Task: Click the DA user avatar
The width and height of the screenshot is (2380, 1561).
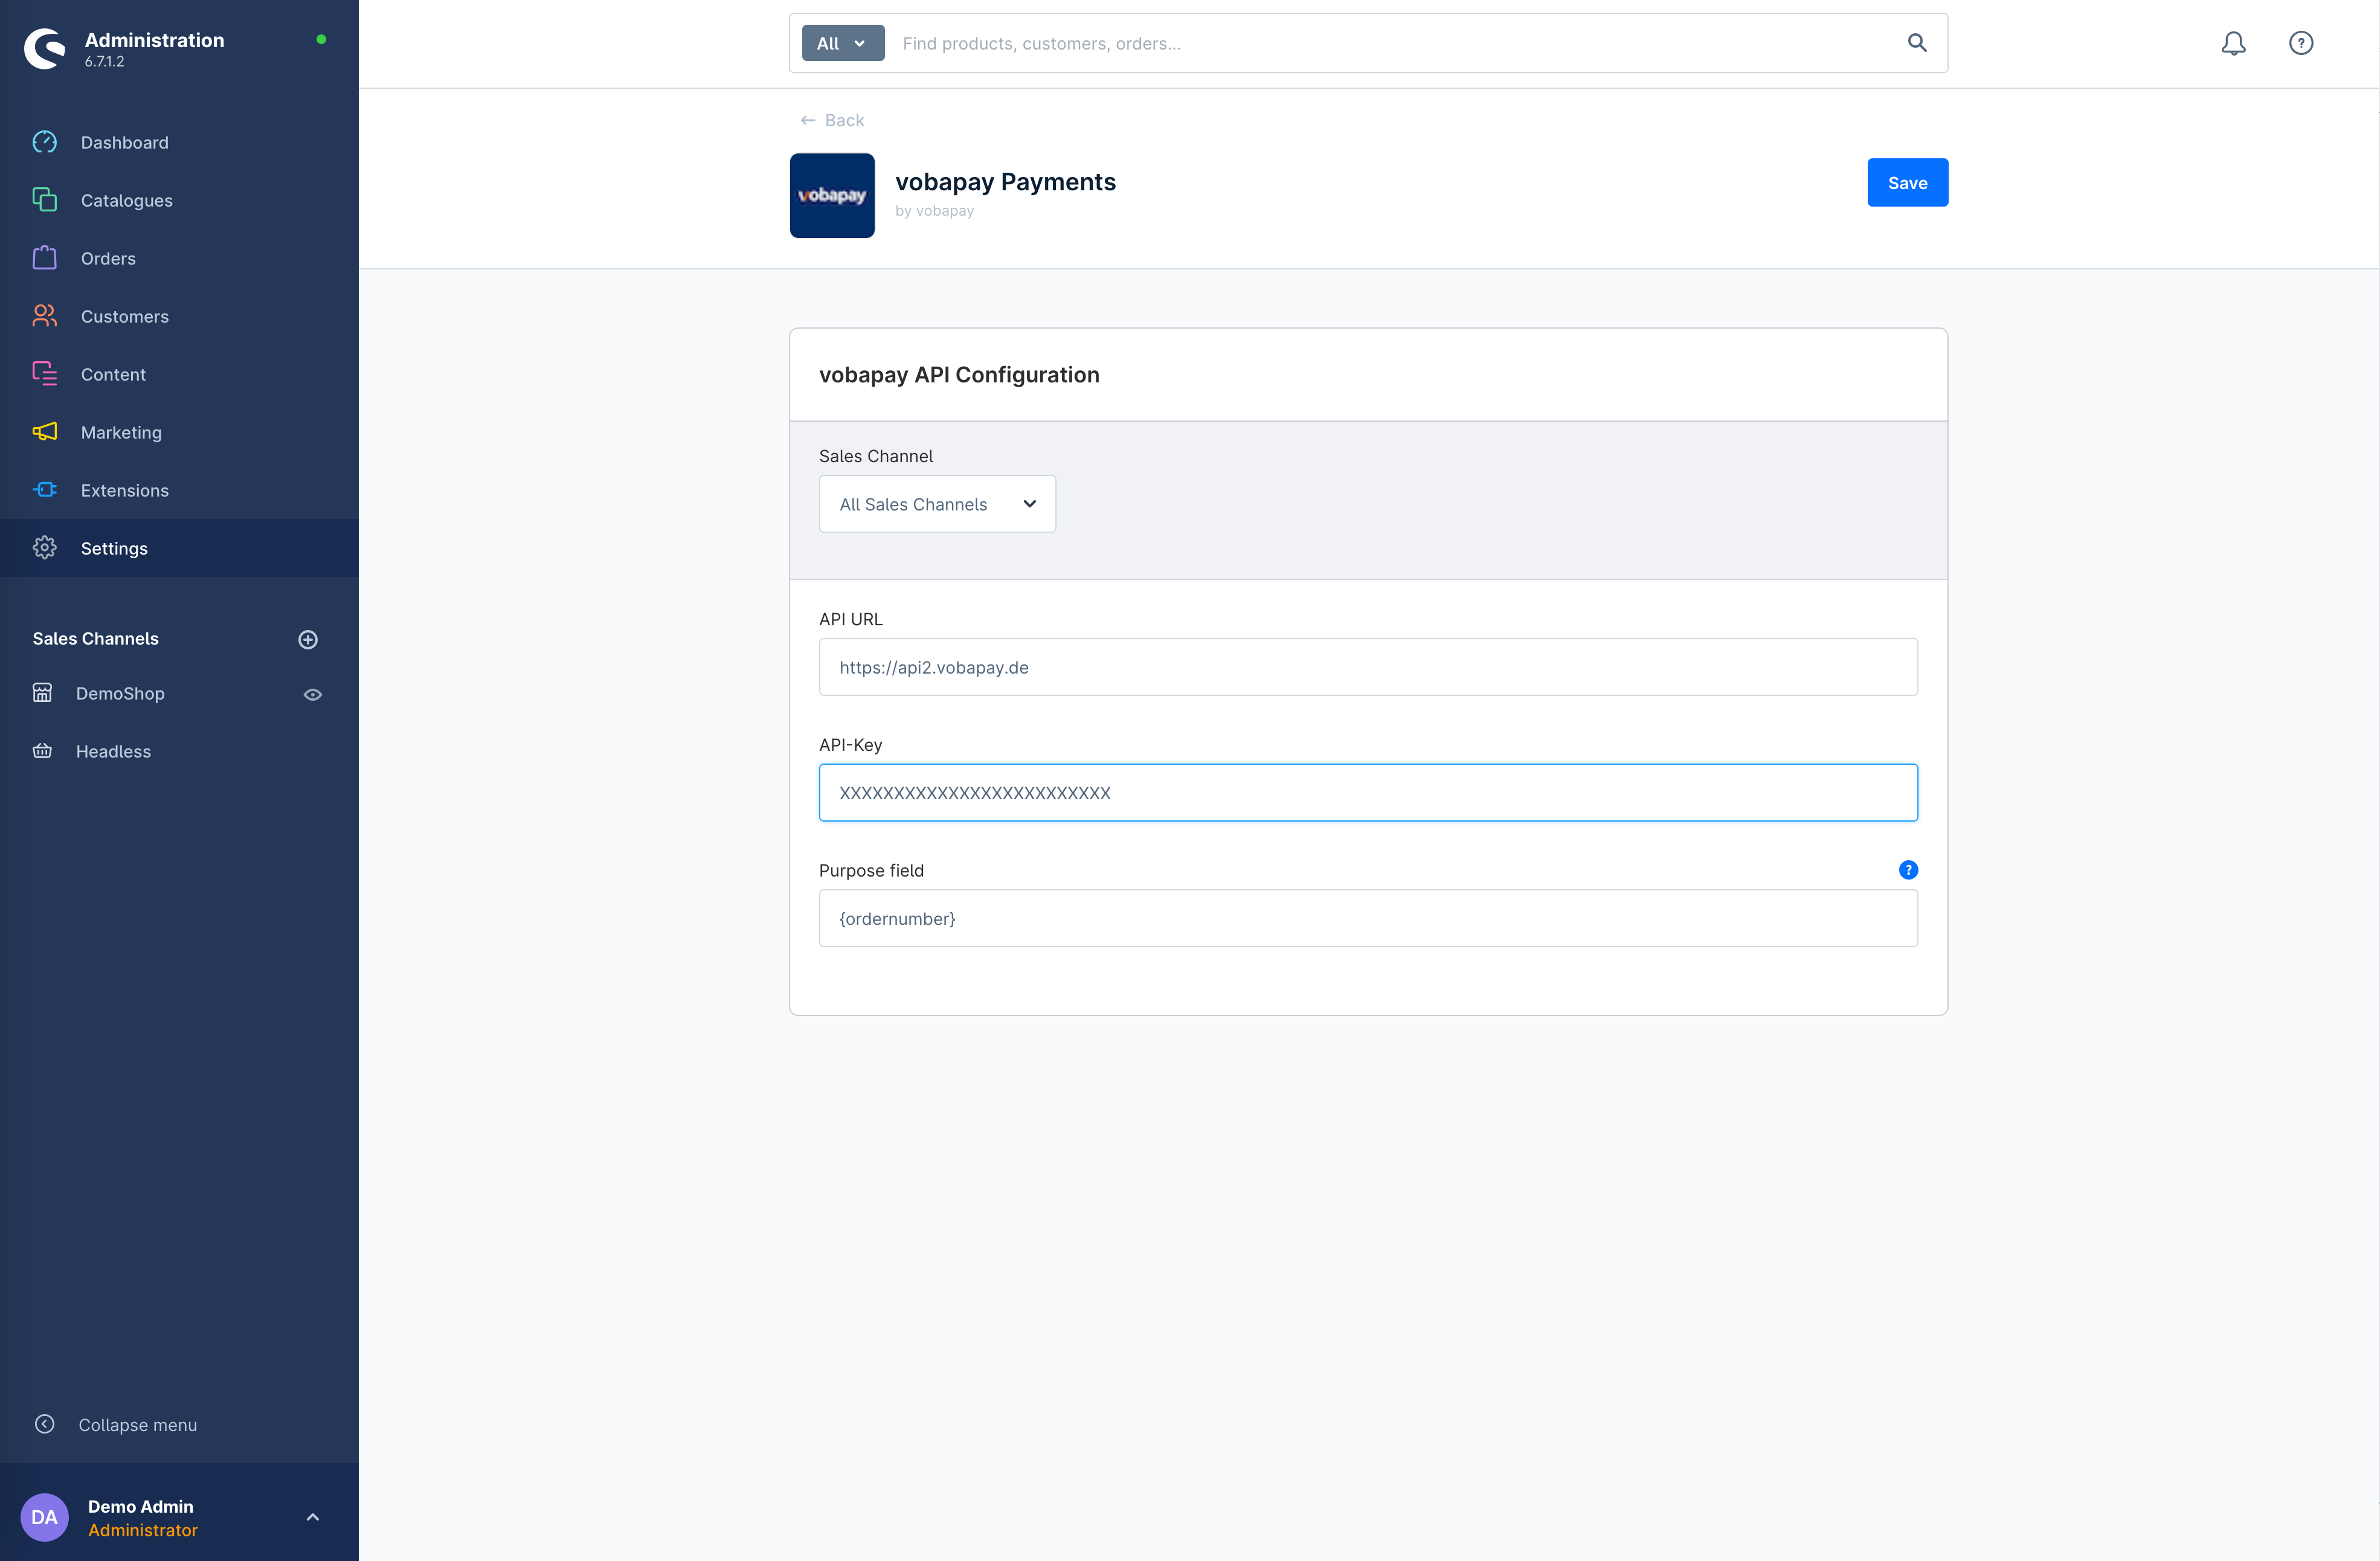Action: click(45, 1517)
